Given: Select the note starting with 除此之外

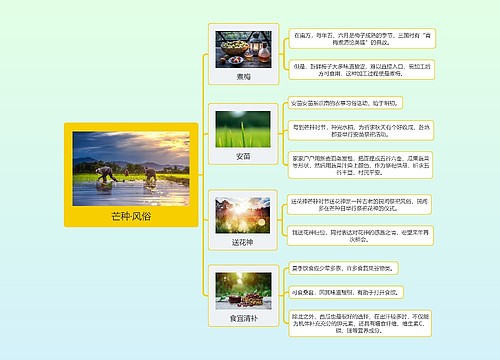Looking at the screenshot, I should pos(360,323).
